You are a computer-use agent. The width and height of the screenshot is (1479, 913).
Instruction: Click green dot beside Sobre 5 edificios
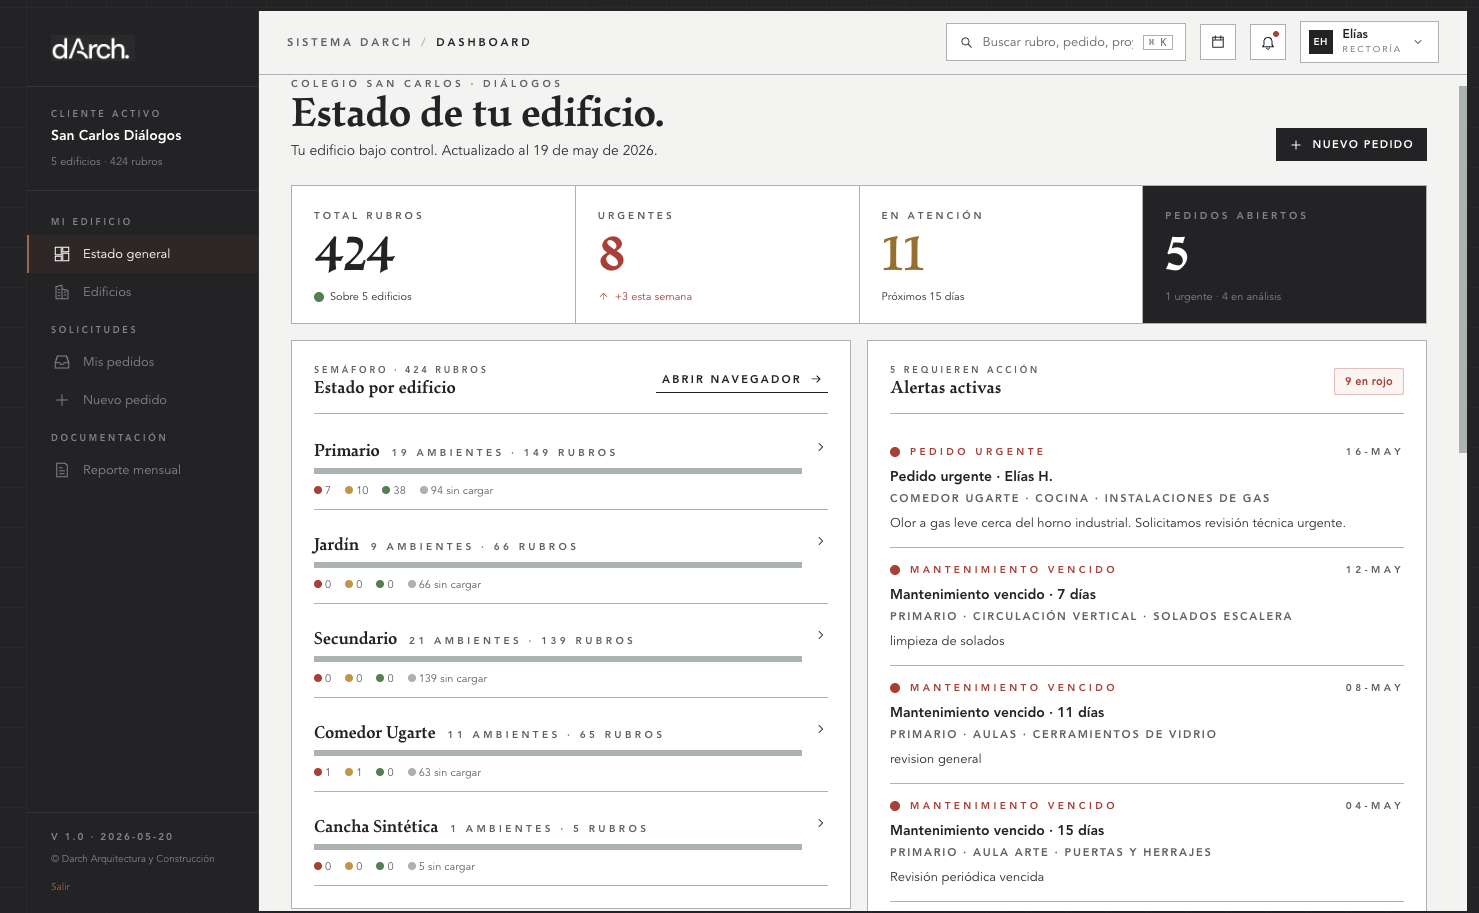319,297
